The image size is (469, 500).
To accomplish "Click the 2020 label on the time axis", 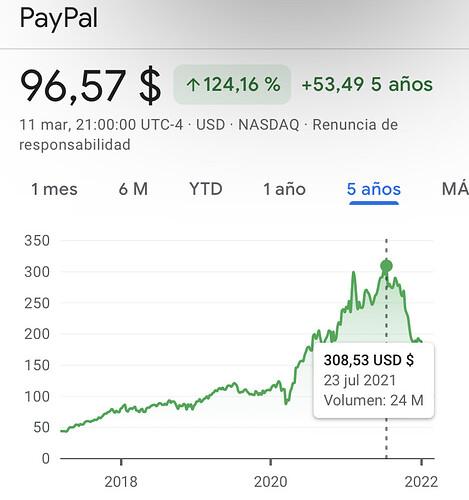I will (x=270, y=482).
